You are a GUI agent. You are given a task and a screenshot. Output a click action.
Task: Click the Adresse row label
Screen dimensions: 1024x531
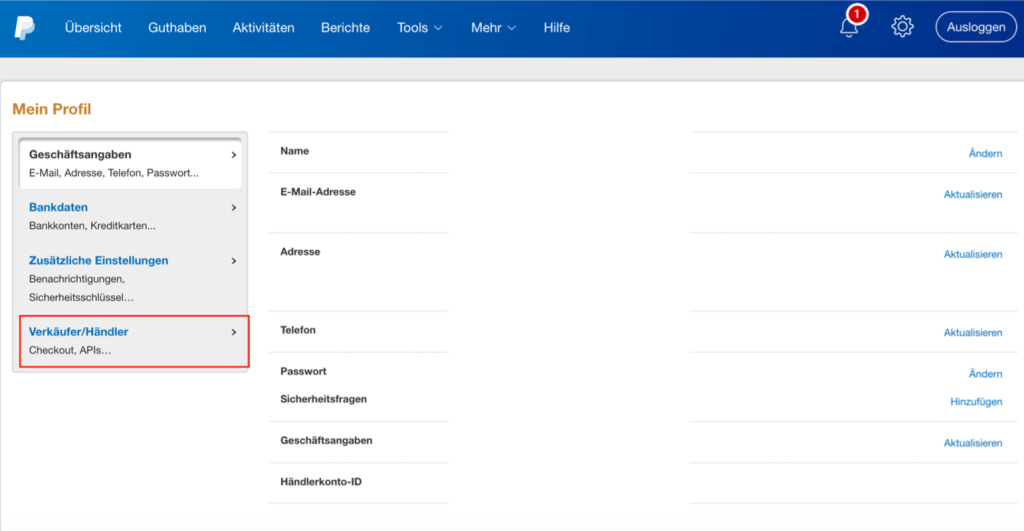pos(300,251)
